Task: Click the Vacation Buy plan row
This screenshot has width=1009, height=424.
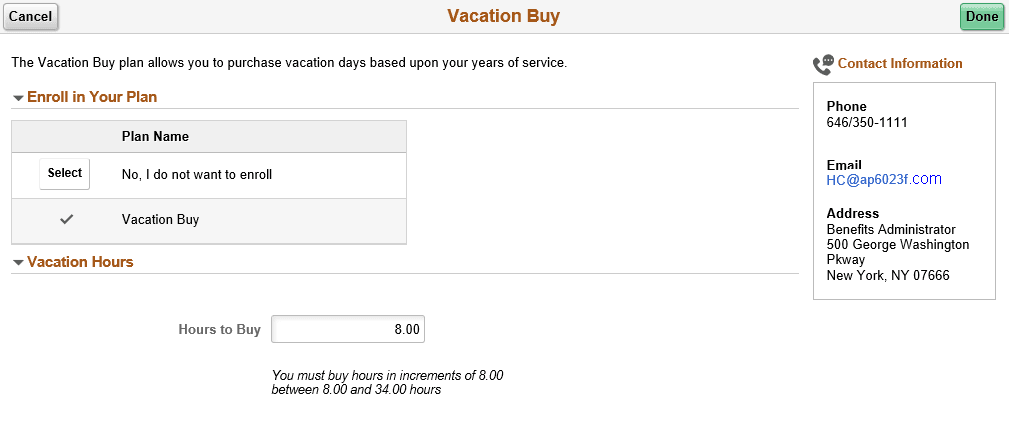Action: [209, 221]
